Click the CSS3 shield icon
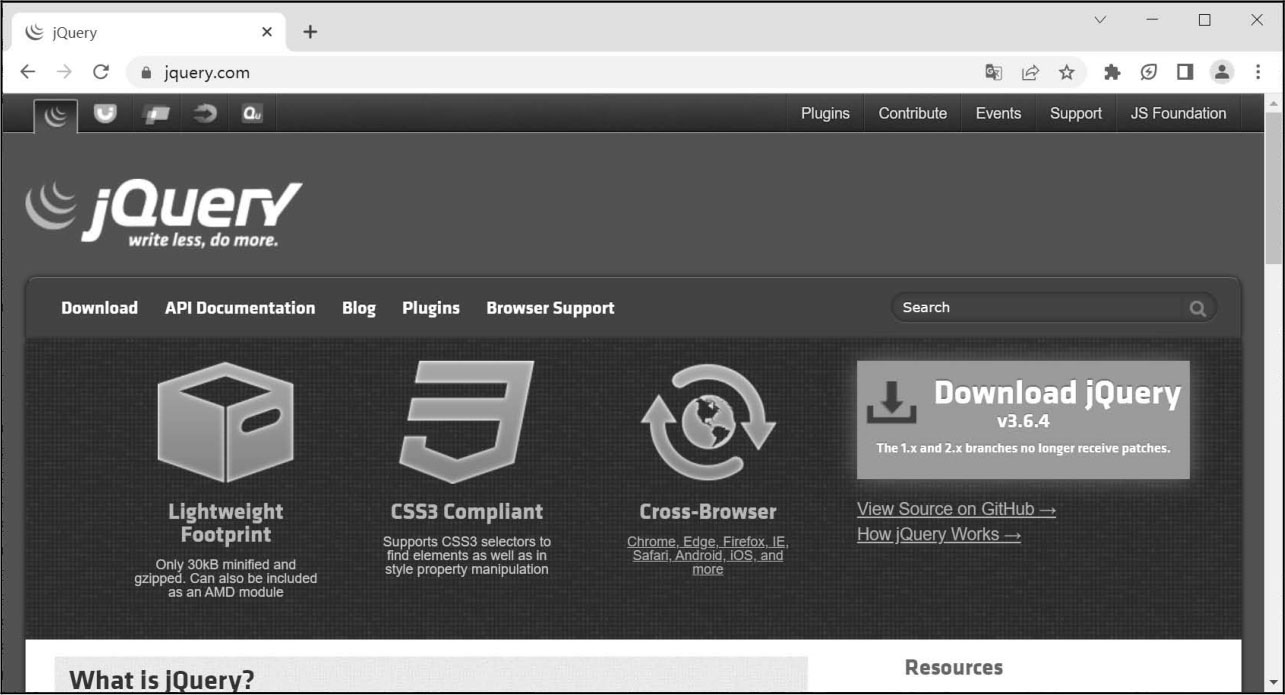Screen dimensions: 1285x695 466,422
